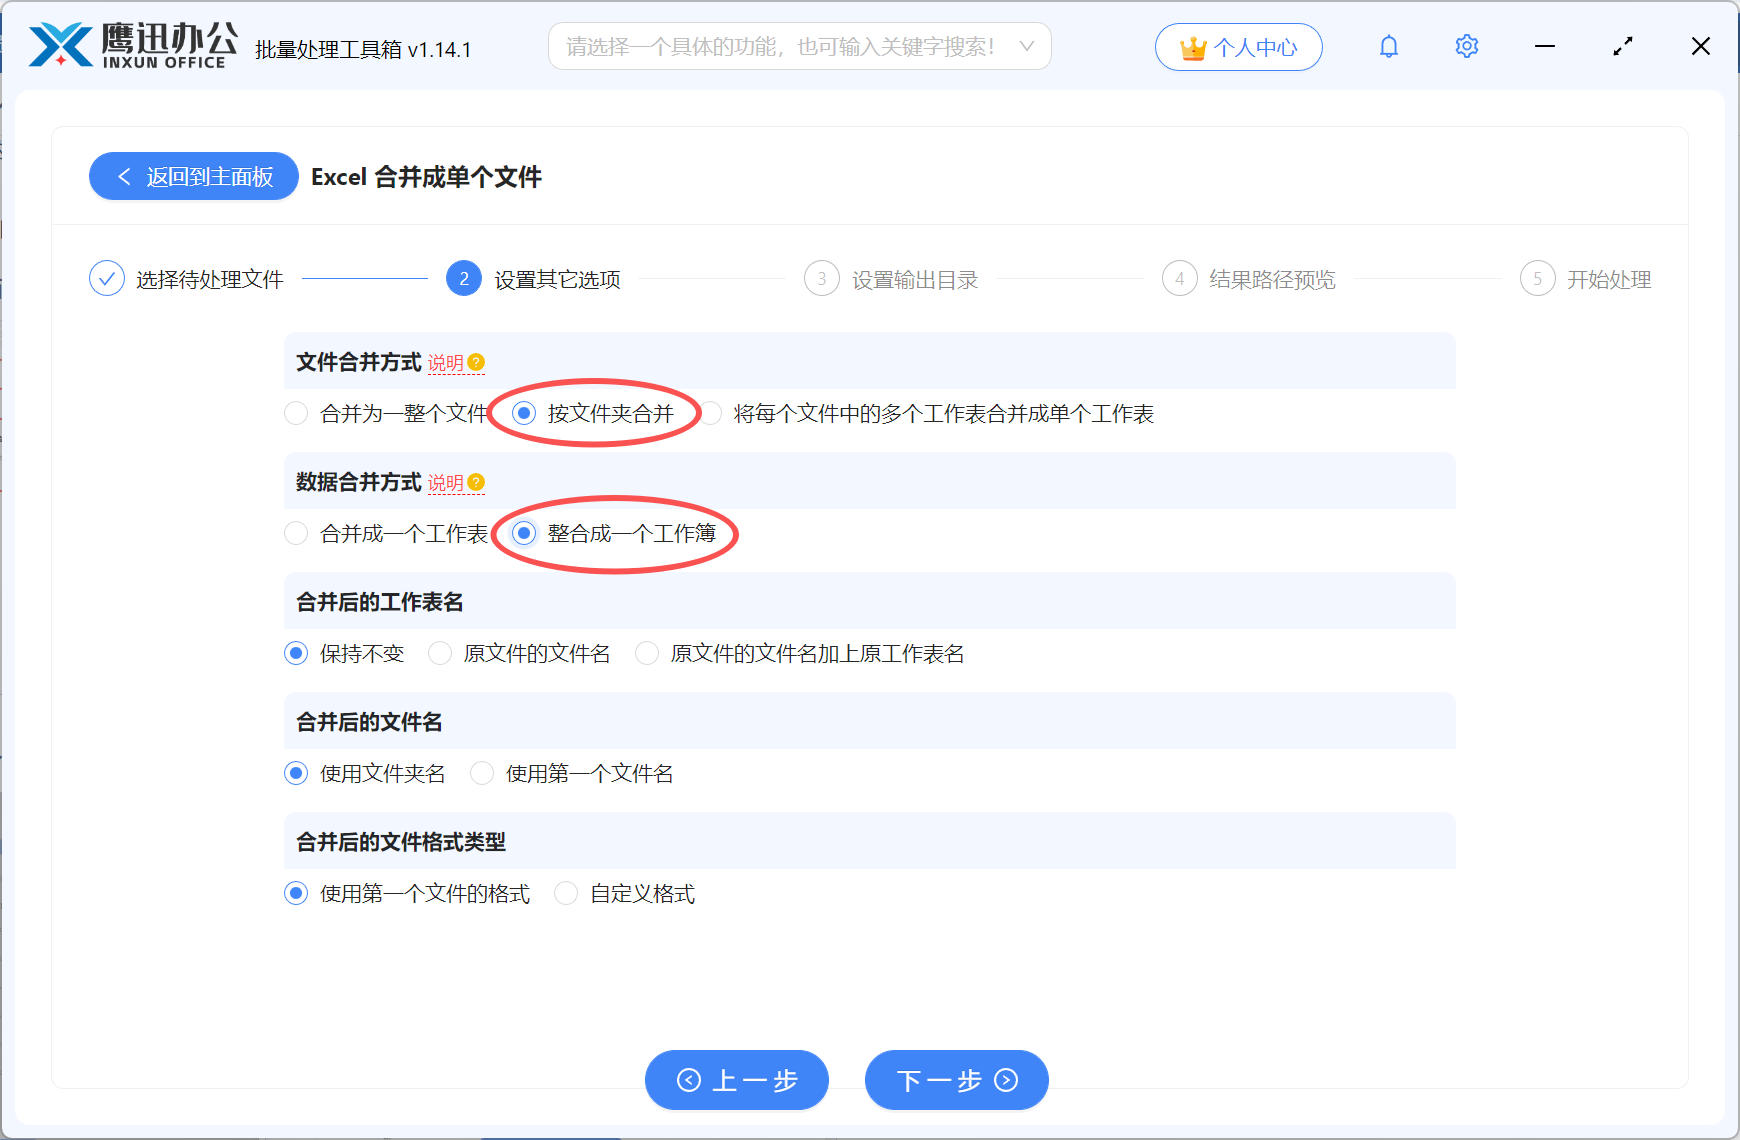This screenshot has width=1740, height=1140.
Task: Enable the 自定义格式 option
Action: point(566,893)
